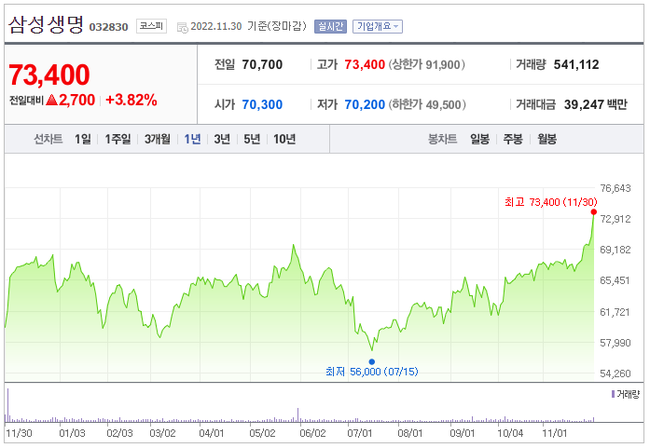The width and height of the screenshot is (650, 448).
Task: Click the 거래량 value 541,112
Action: [x=577, y=65]
